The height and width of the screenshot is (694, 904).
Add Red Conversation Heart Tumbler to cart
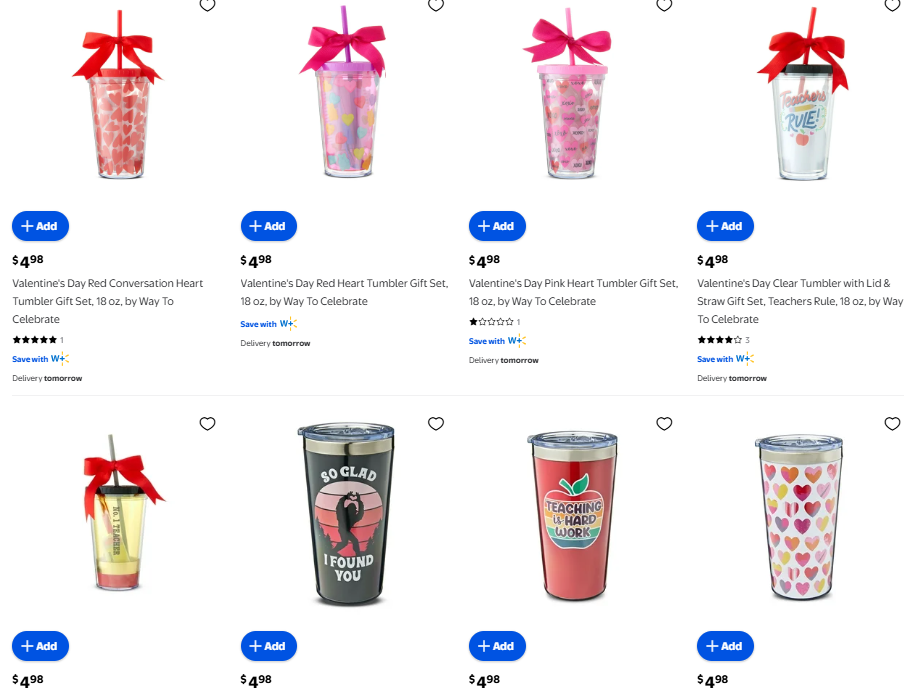tap(40, 226)
